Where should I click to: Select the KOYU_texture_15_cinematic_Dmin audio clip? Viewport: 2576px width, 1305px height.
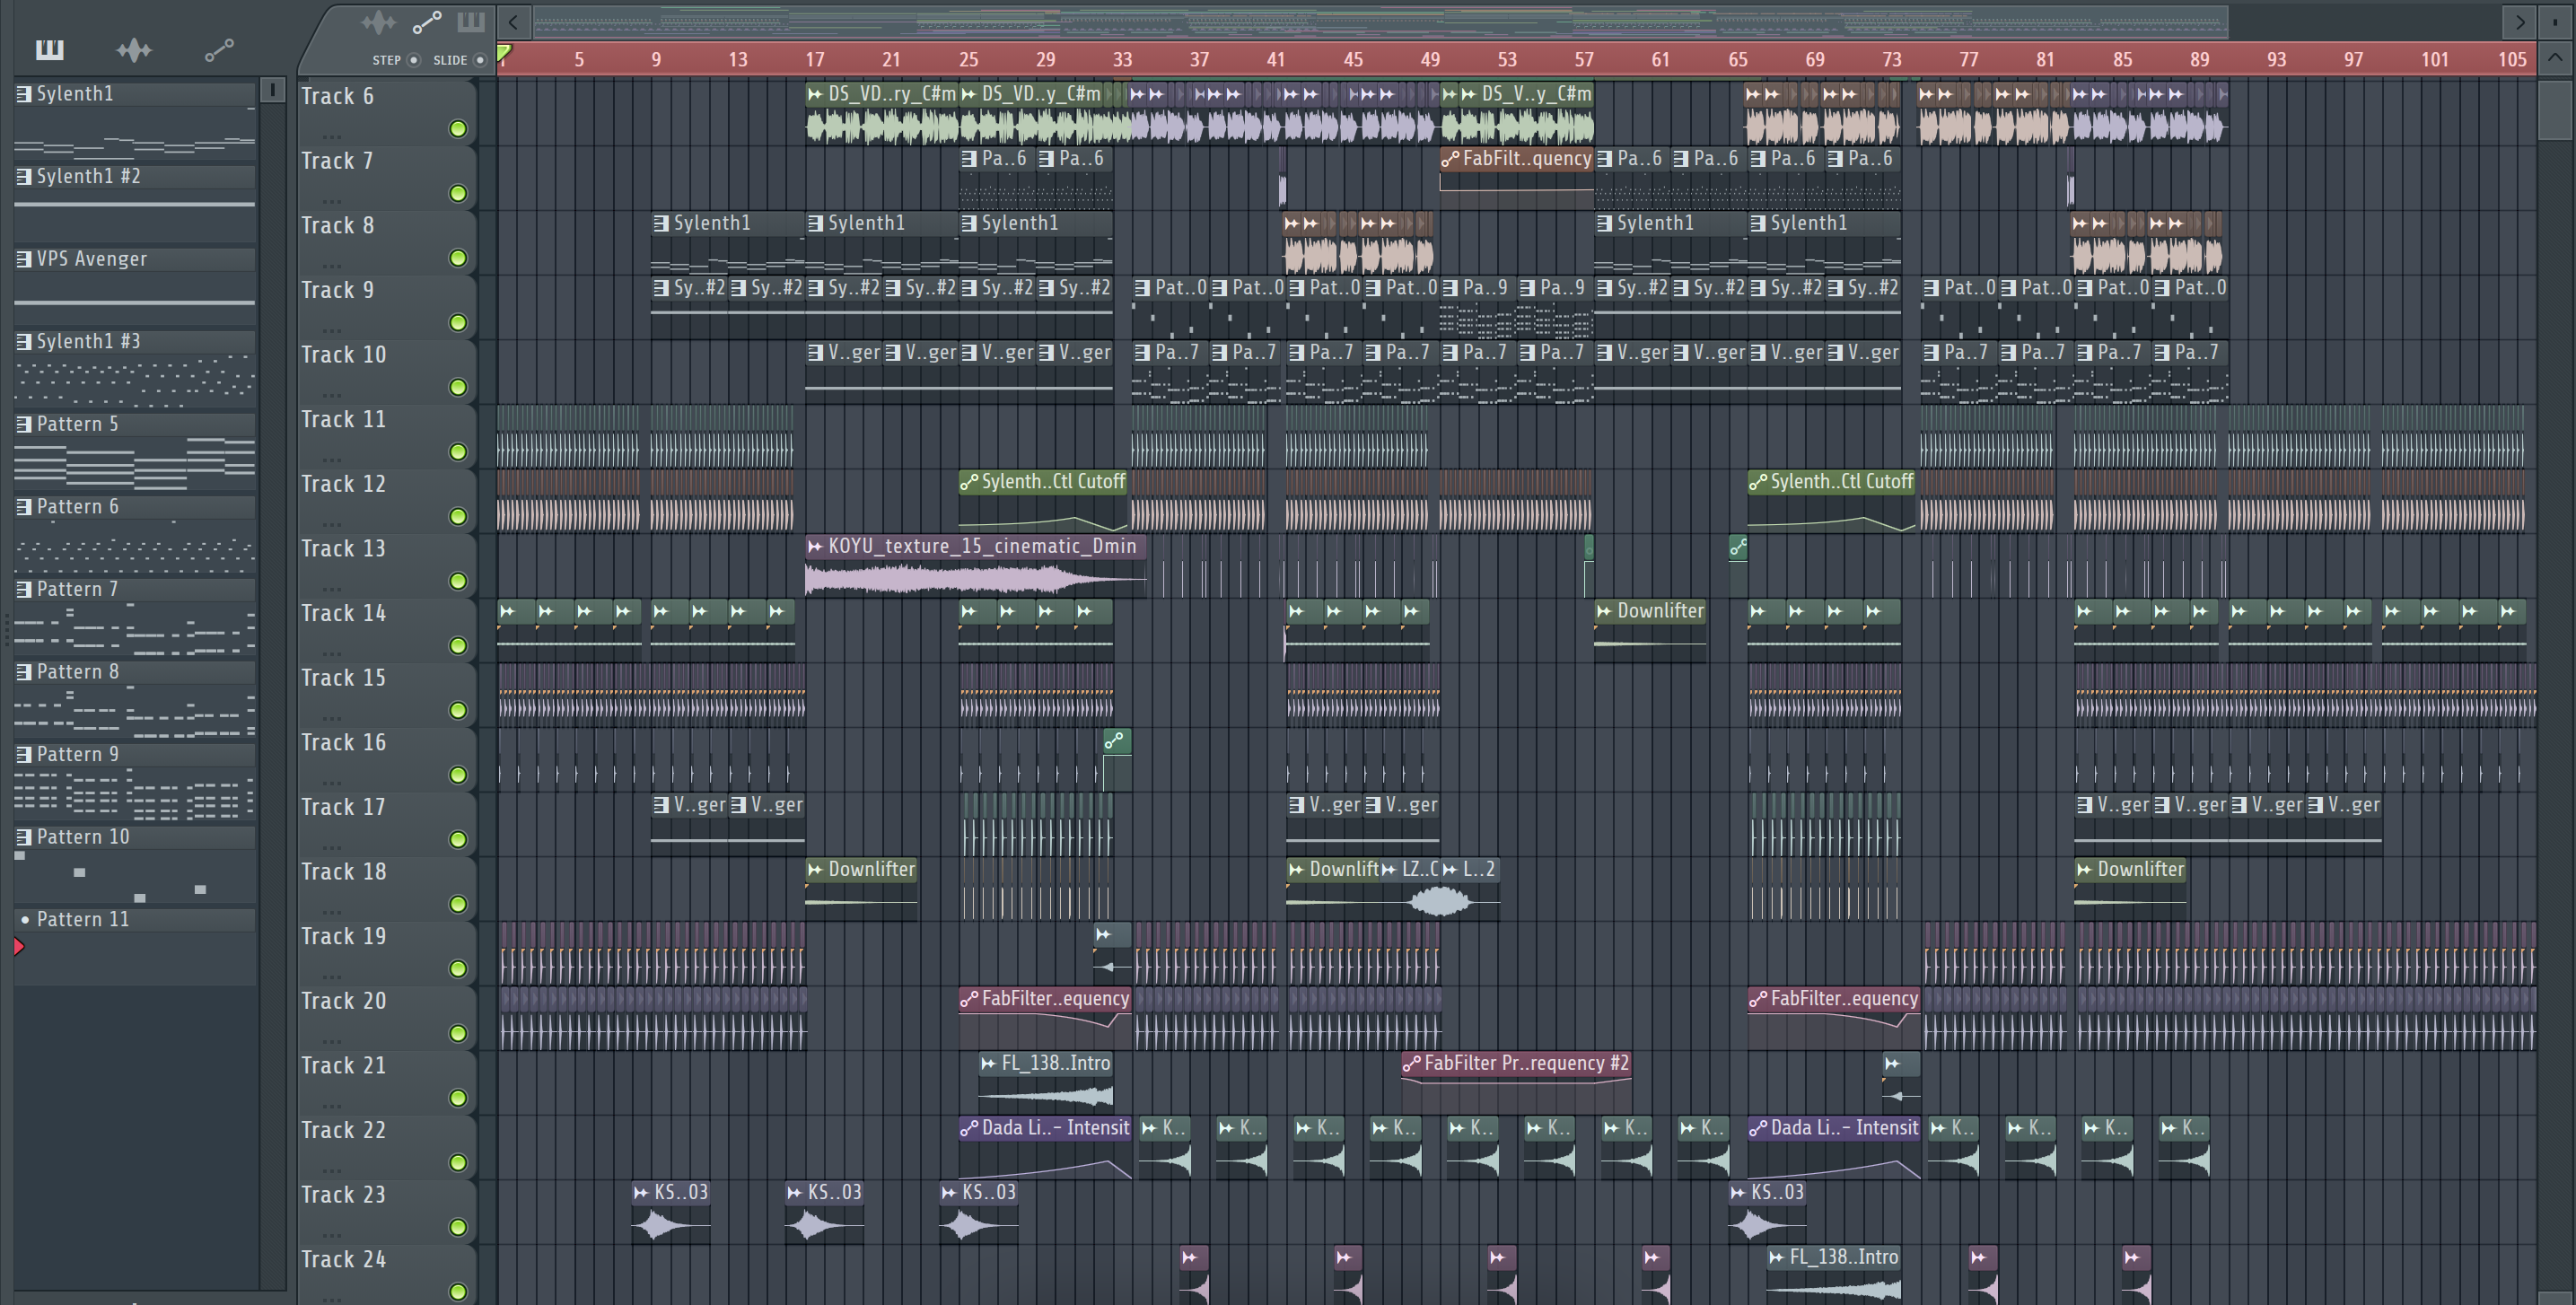pos(976,566)
